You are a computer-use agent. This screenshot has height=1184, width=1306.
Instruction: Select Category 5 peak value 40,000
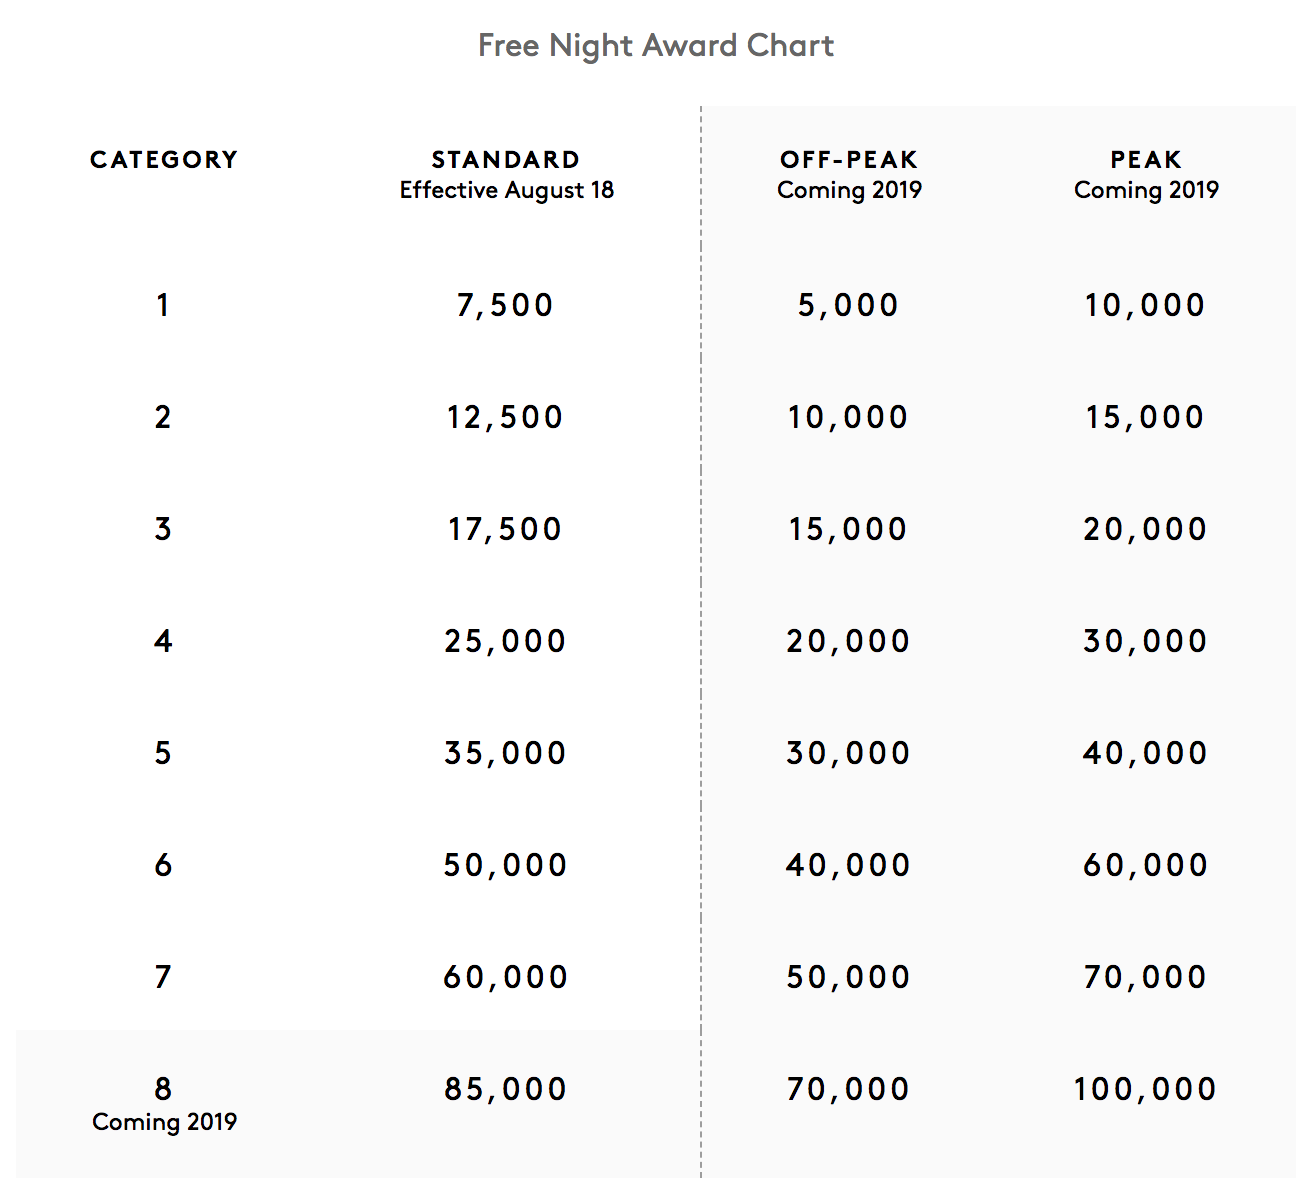tap(1146, 753)
